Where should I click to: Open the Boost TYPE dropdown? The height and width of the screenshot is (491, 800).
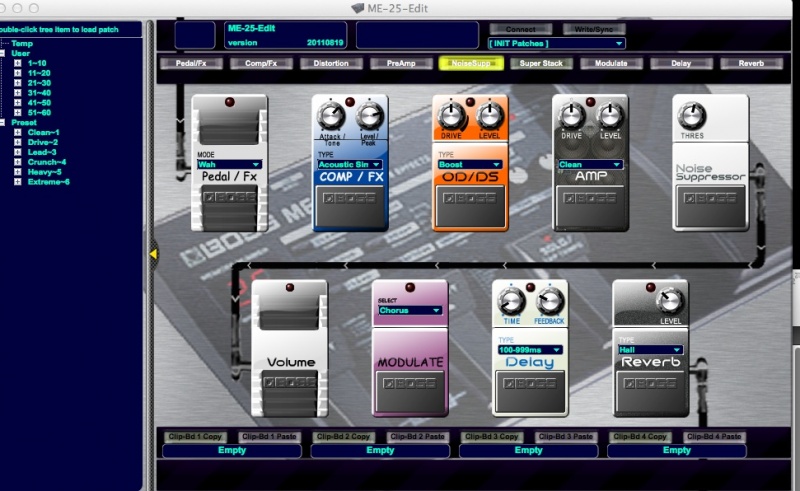coord(470,164)
